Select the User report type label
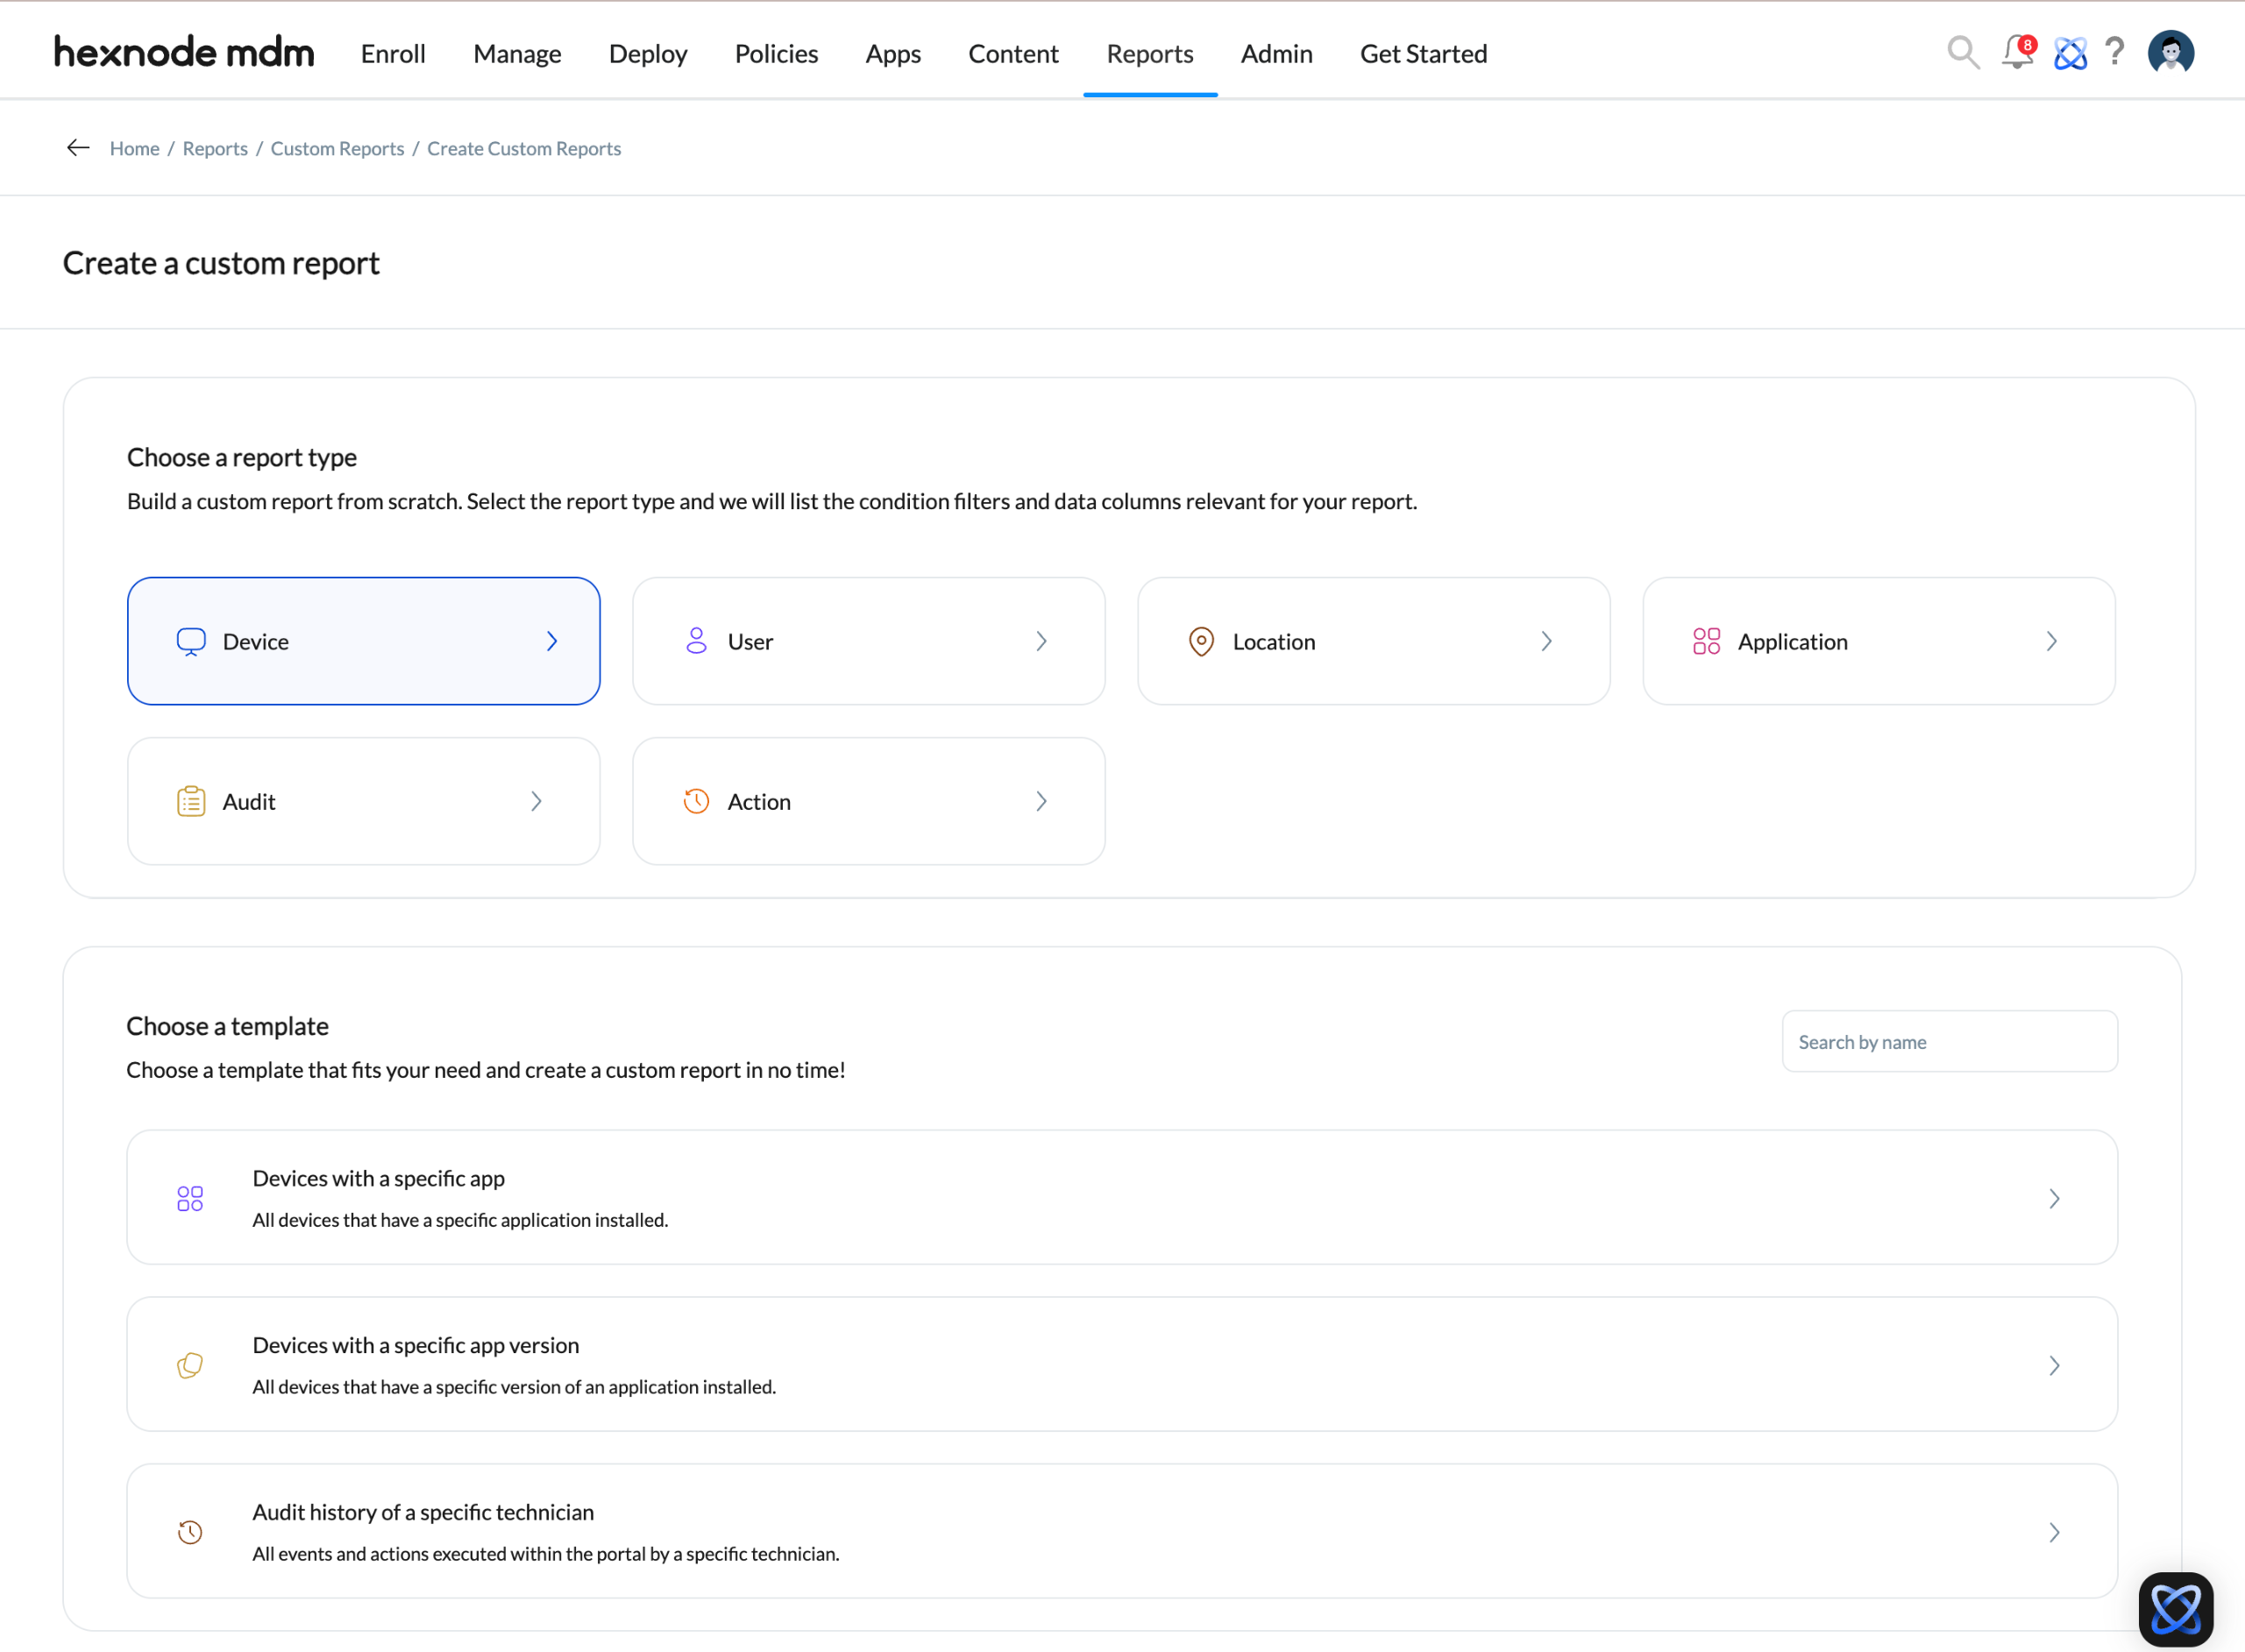The image size is (2245, 1652). point(750,641)
